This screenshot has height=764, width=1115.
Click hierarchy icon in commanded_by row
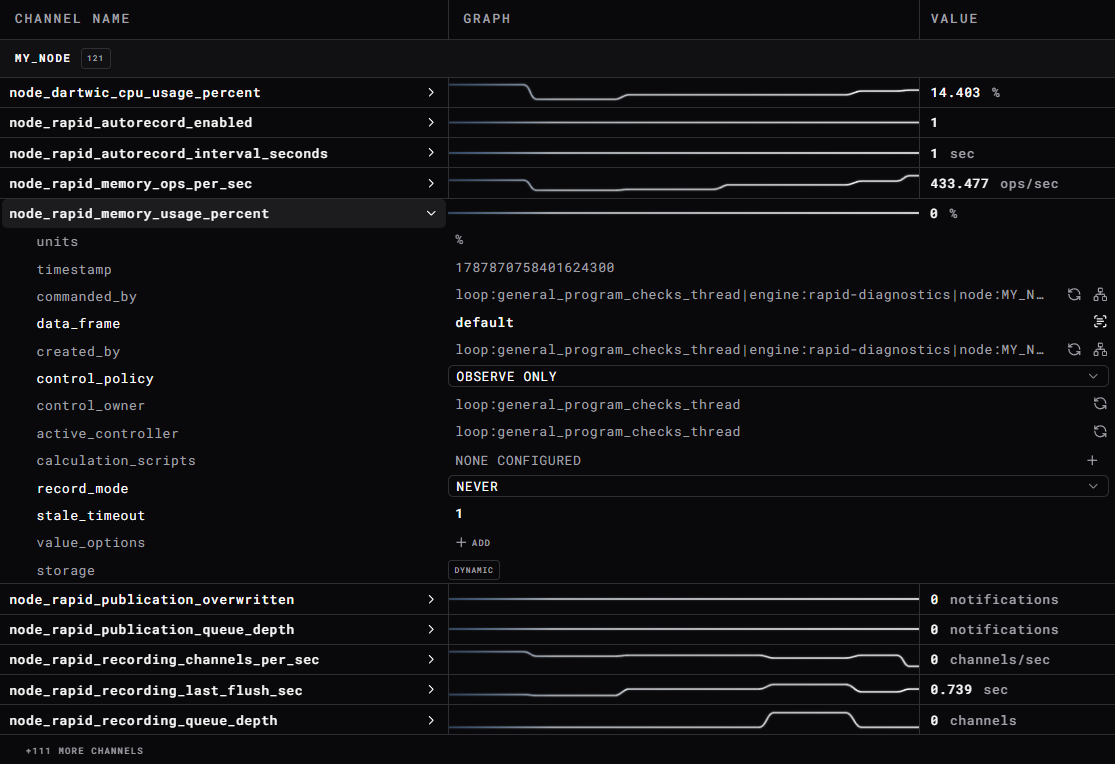click(1100, 295)
